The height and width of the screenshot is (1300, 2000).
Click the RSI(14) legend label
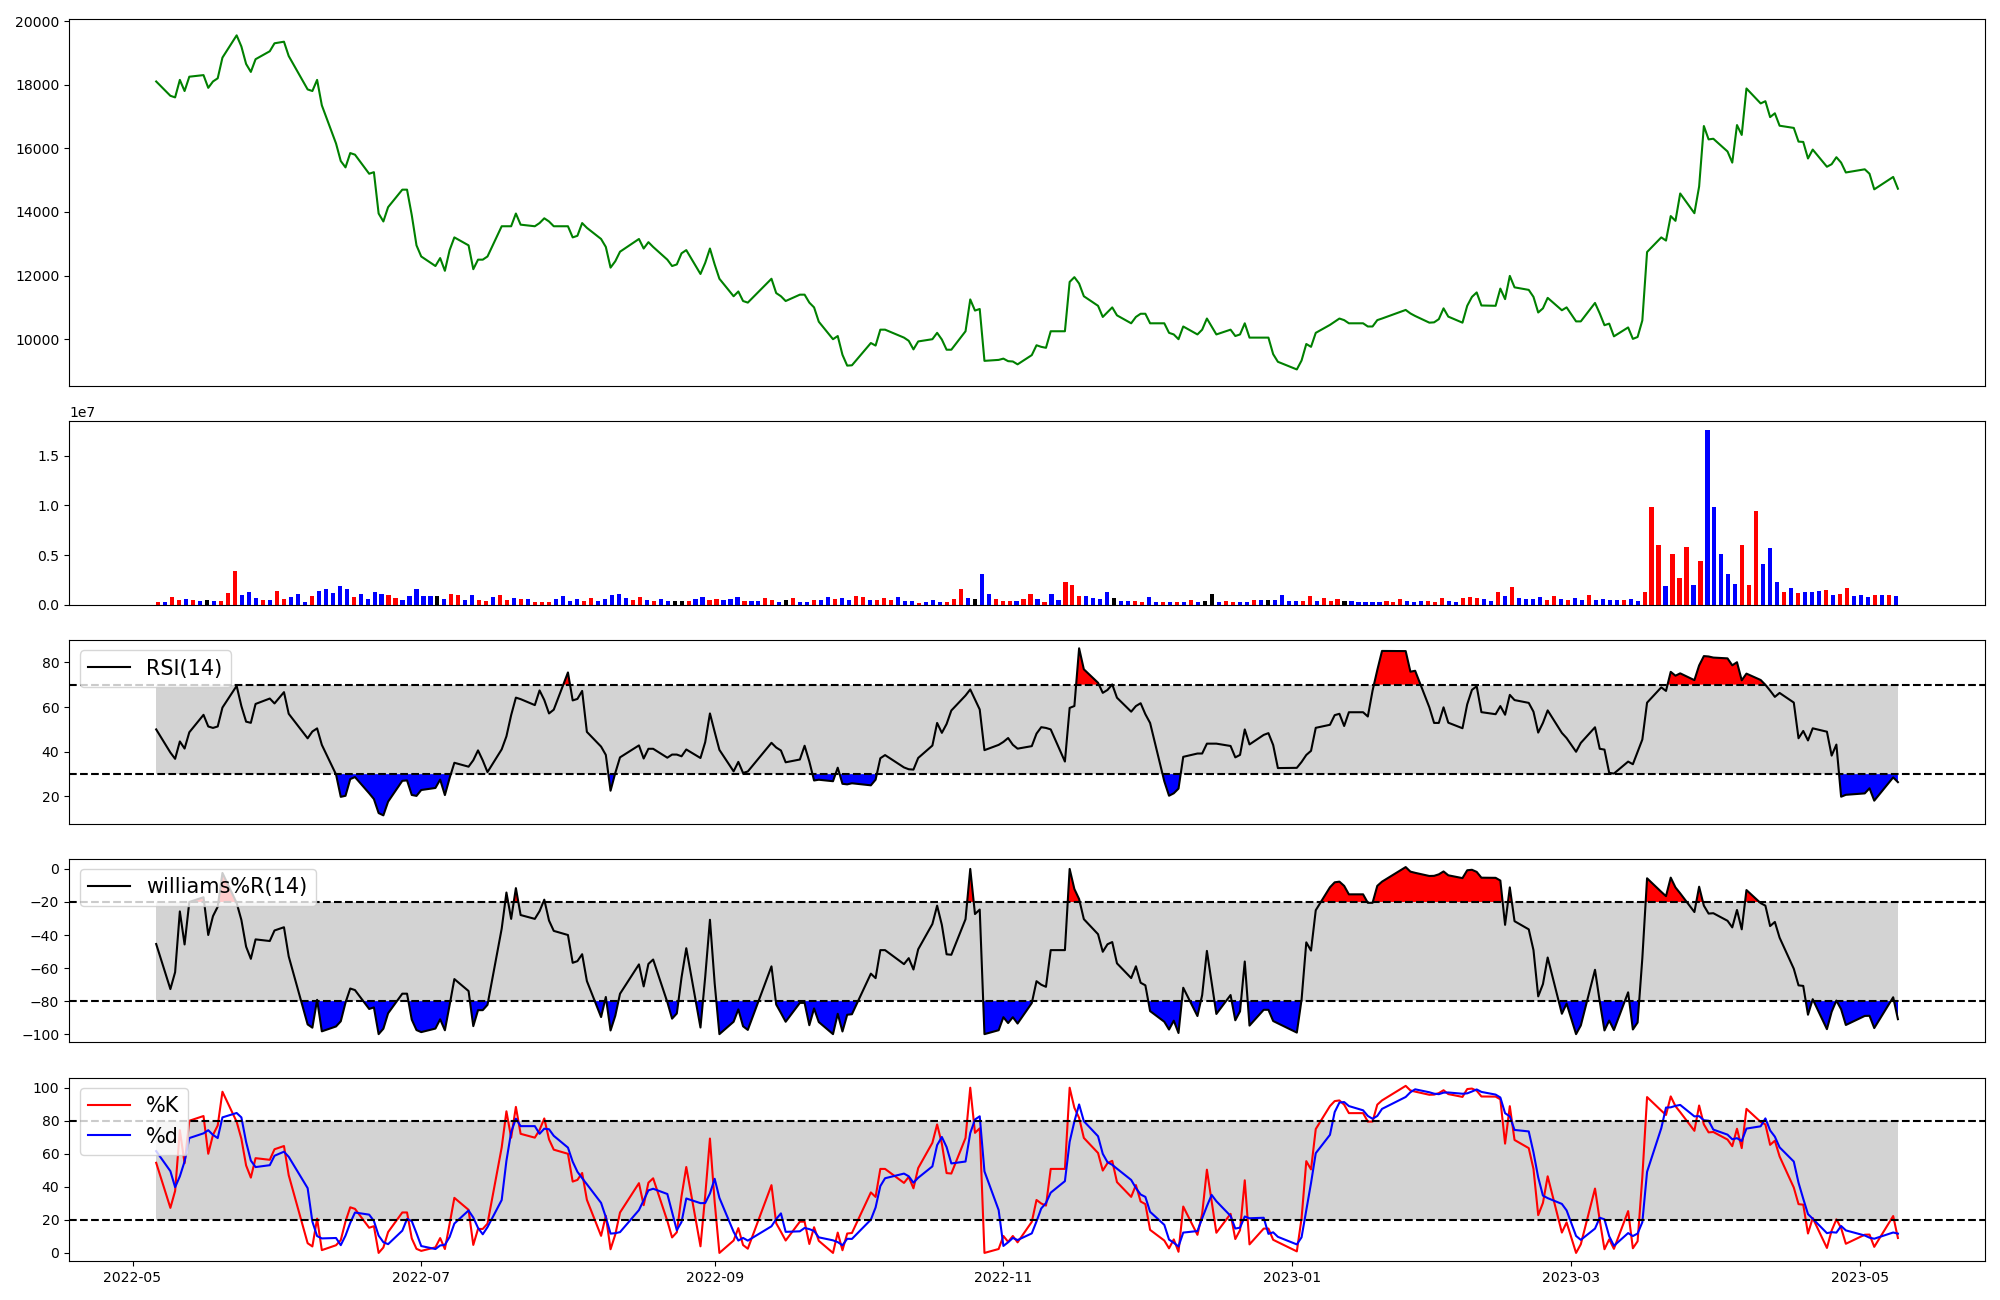click(x=183, y=667)
